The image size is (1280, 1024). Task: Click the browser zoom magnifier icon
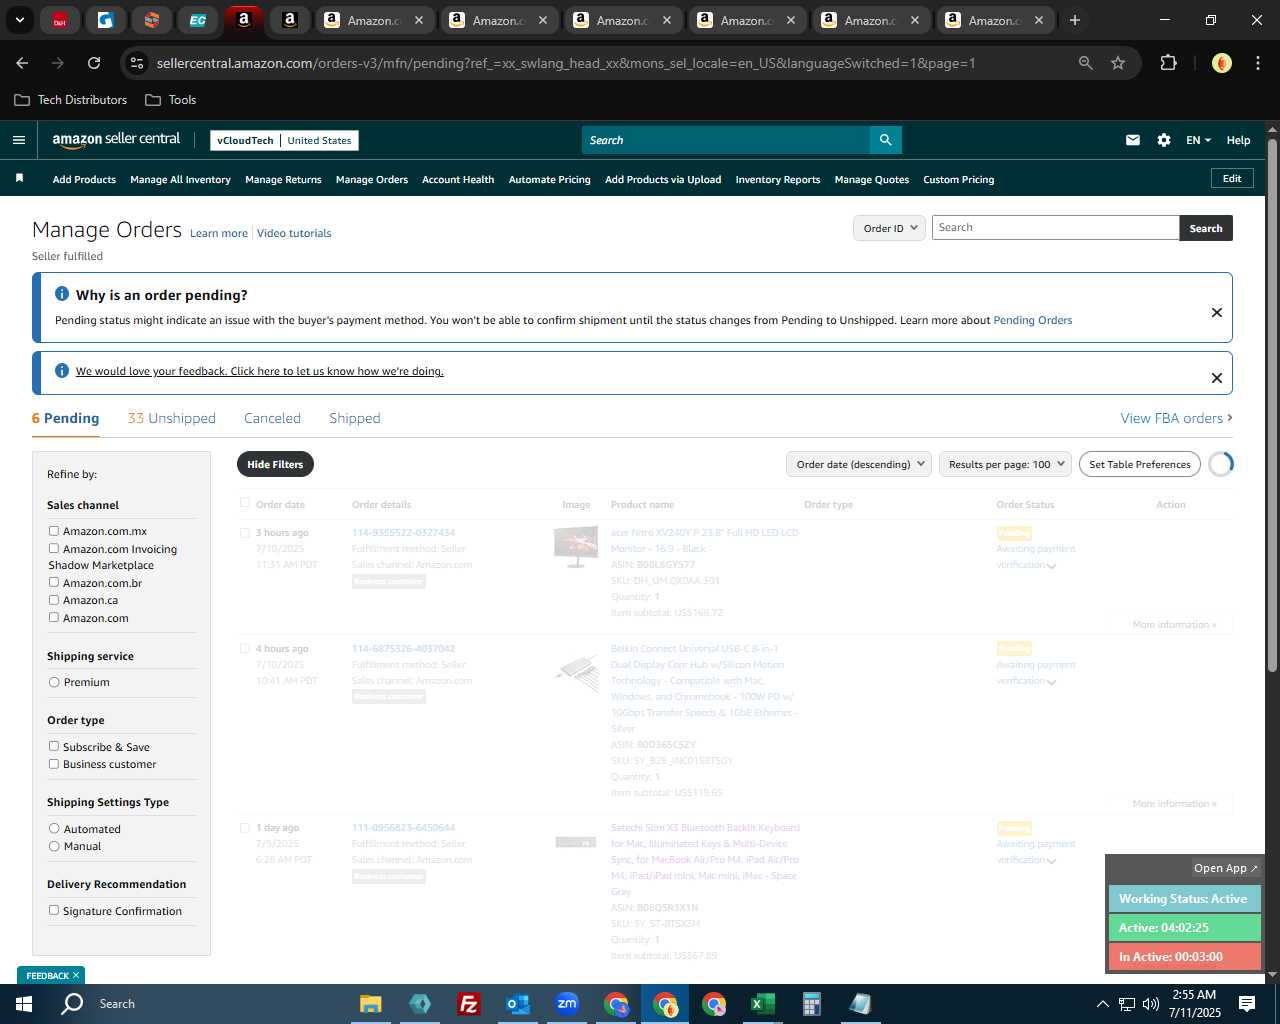click(1086, 63)
